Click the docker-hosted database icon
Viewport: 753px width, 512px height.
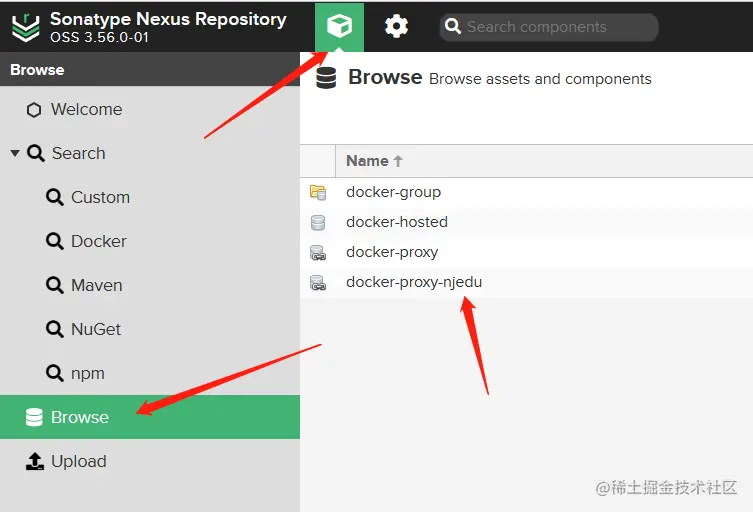(x=318, y=223)
